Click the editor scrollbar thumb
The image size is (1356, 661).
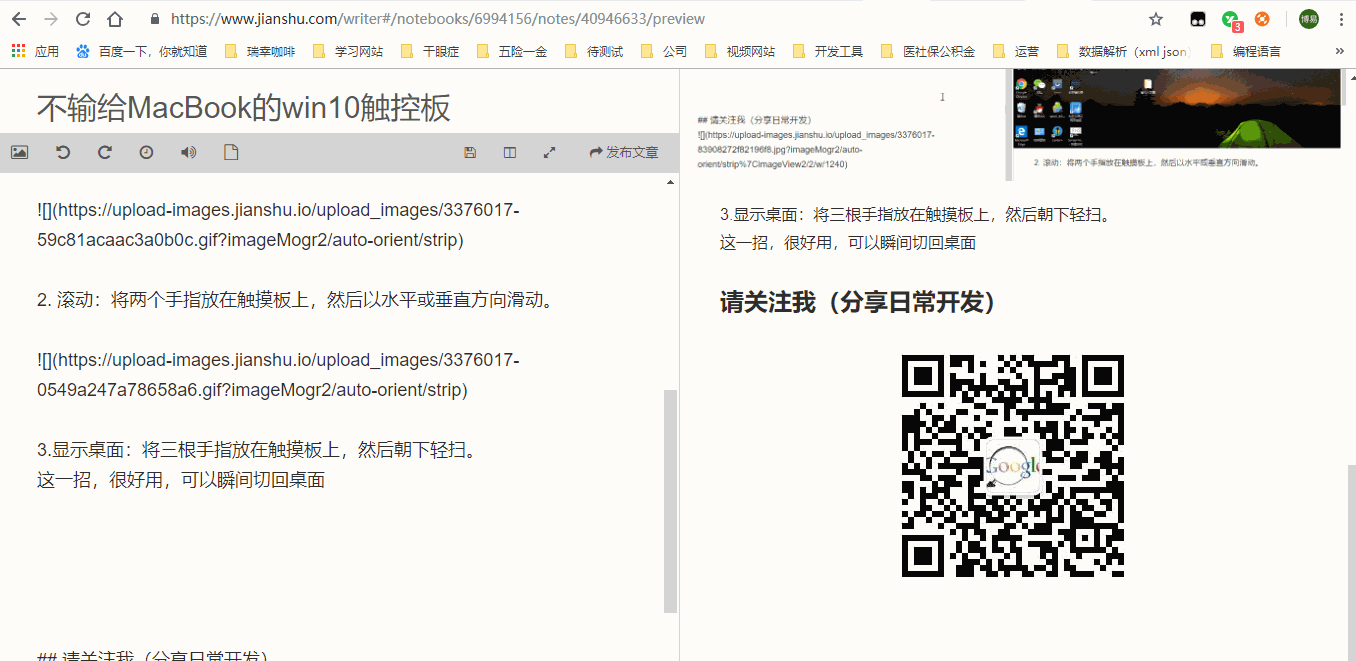670,500
